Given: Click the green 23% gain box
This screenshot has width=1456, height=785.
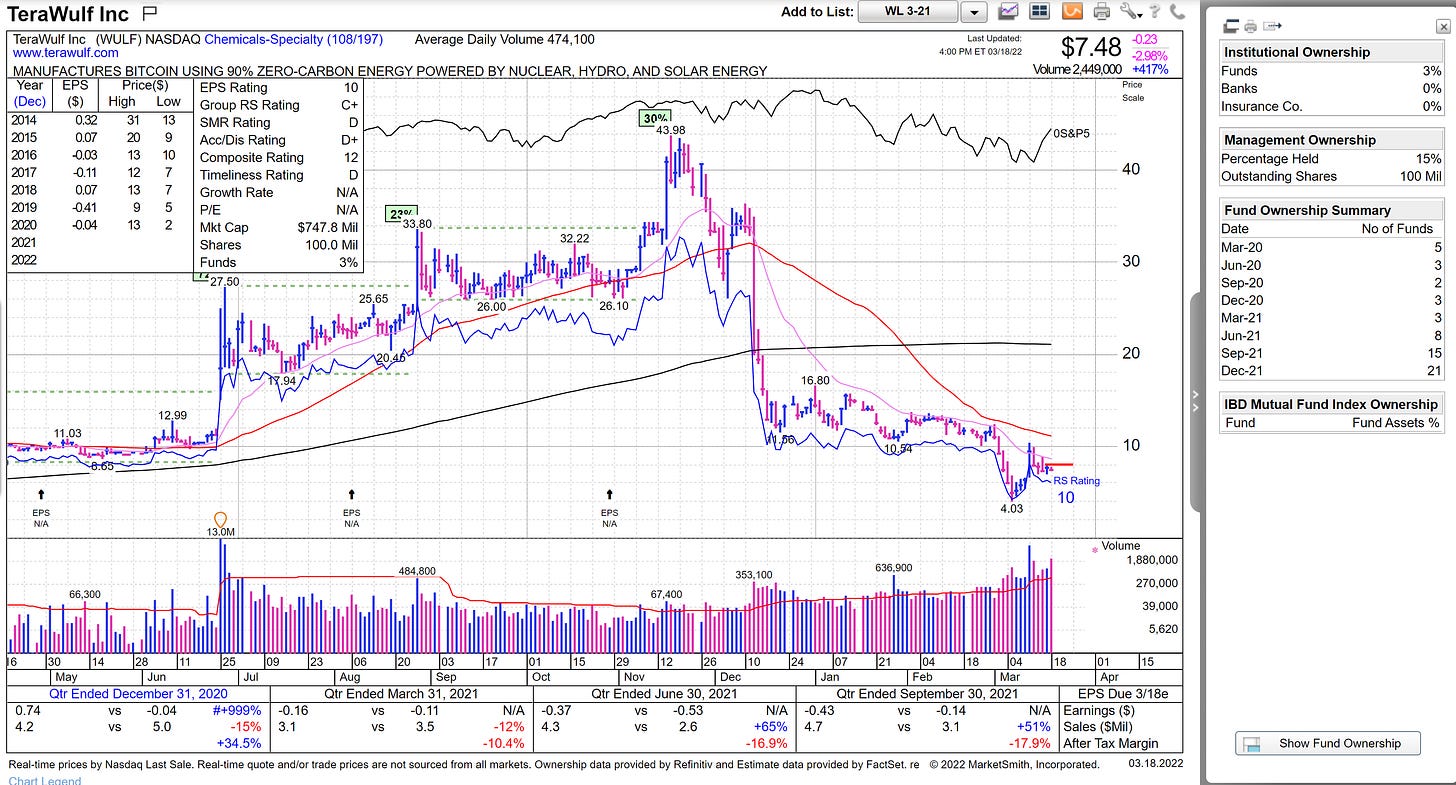Looking at the screenshot, I should tap(399, 213).
